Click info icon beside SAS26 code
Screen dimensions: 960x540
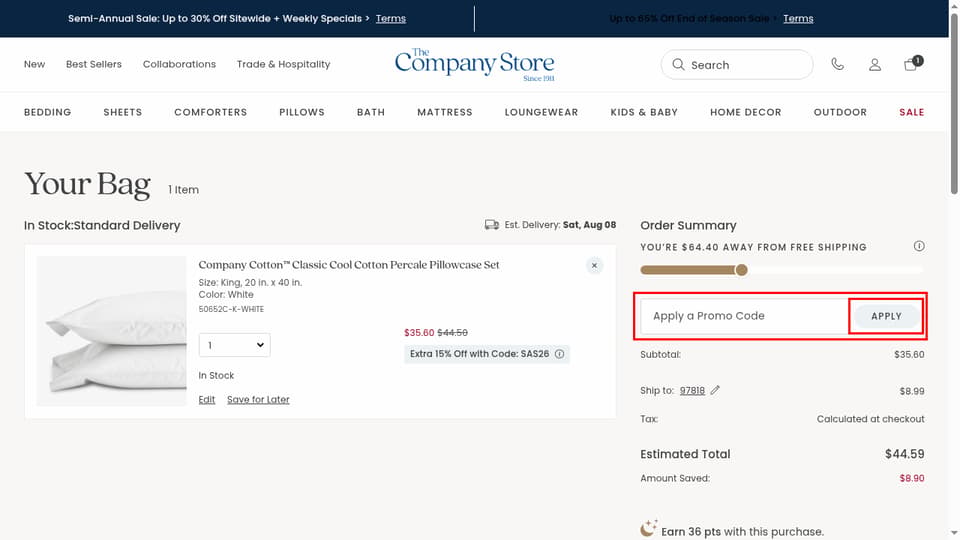pyautogui.click(x=560, y=354)
